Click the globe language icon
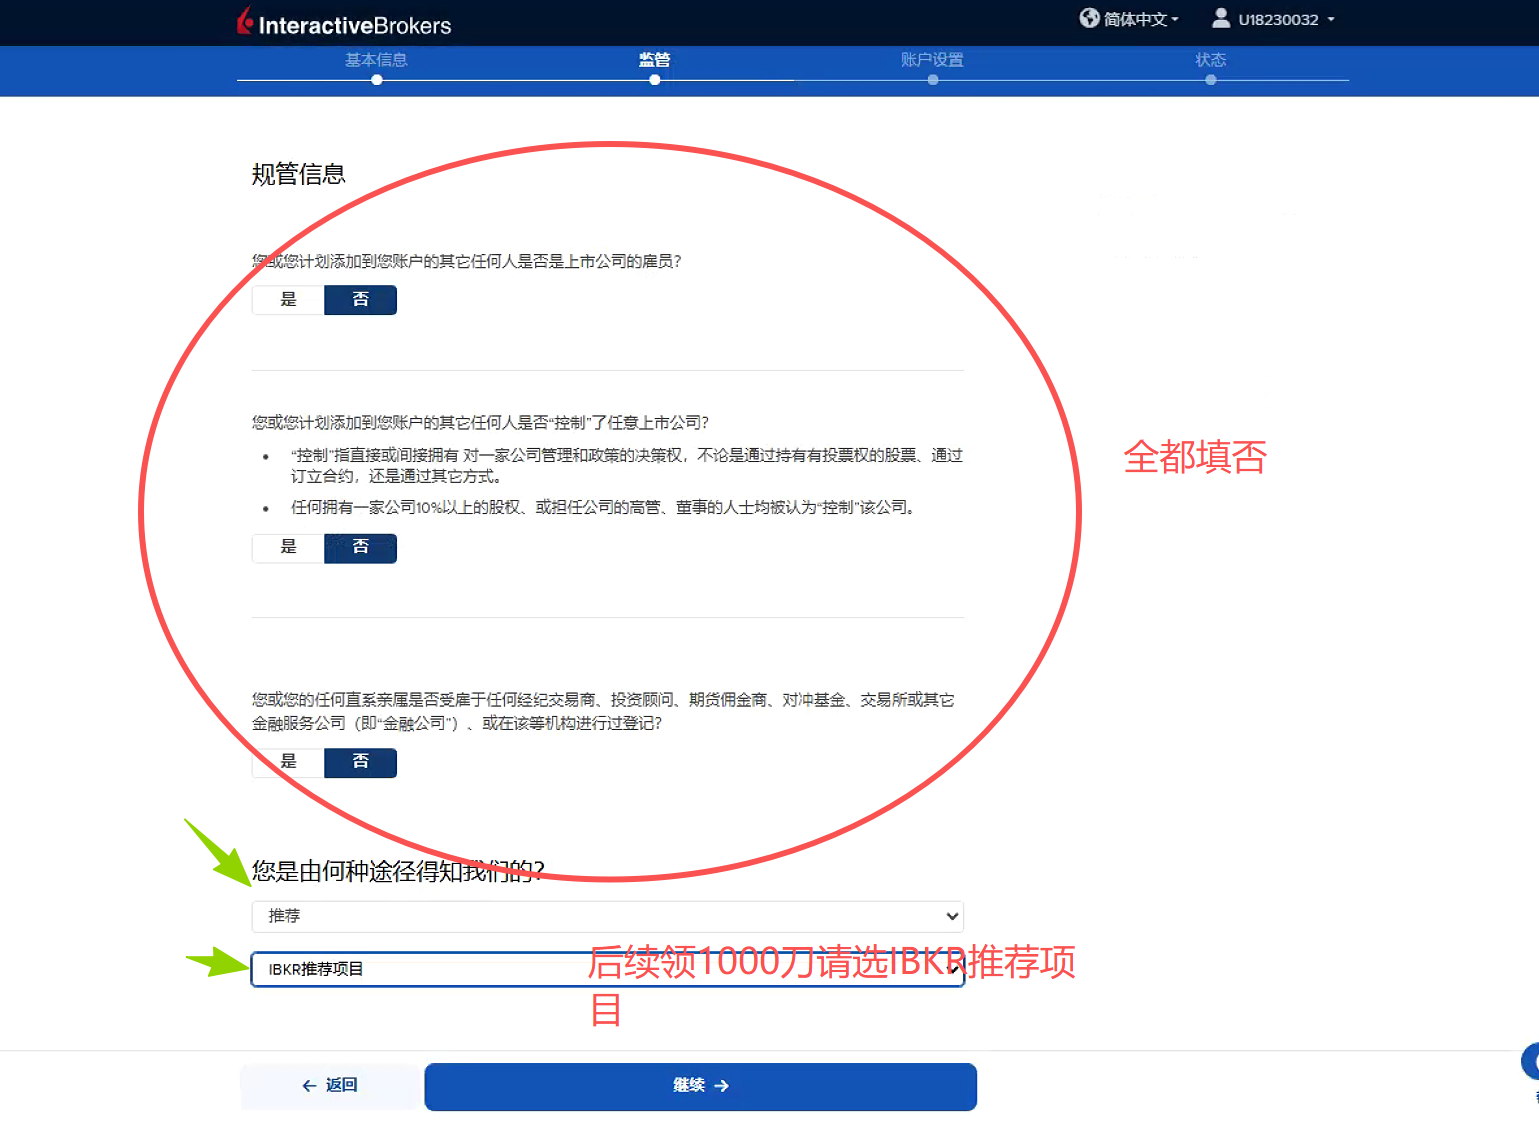The image size is (1539, 1140). click(x=1089, y=18)
